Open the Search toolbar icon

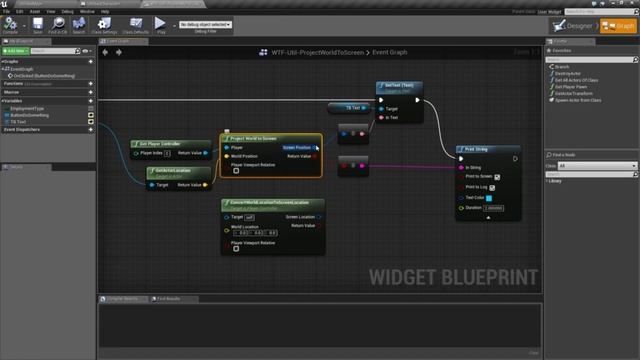79,24
